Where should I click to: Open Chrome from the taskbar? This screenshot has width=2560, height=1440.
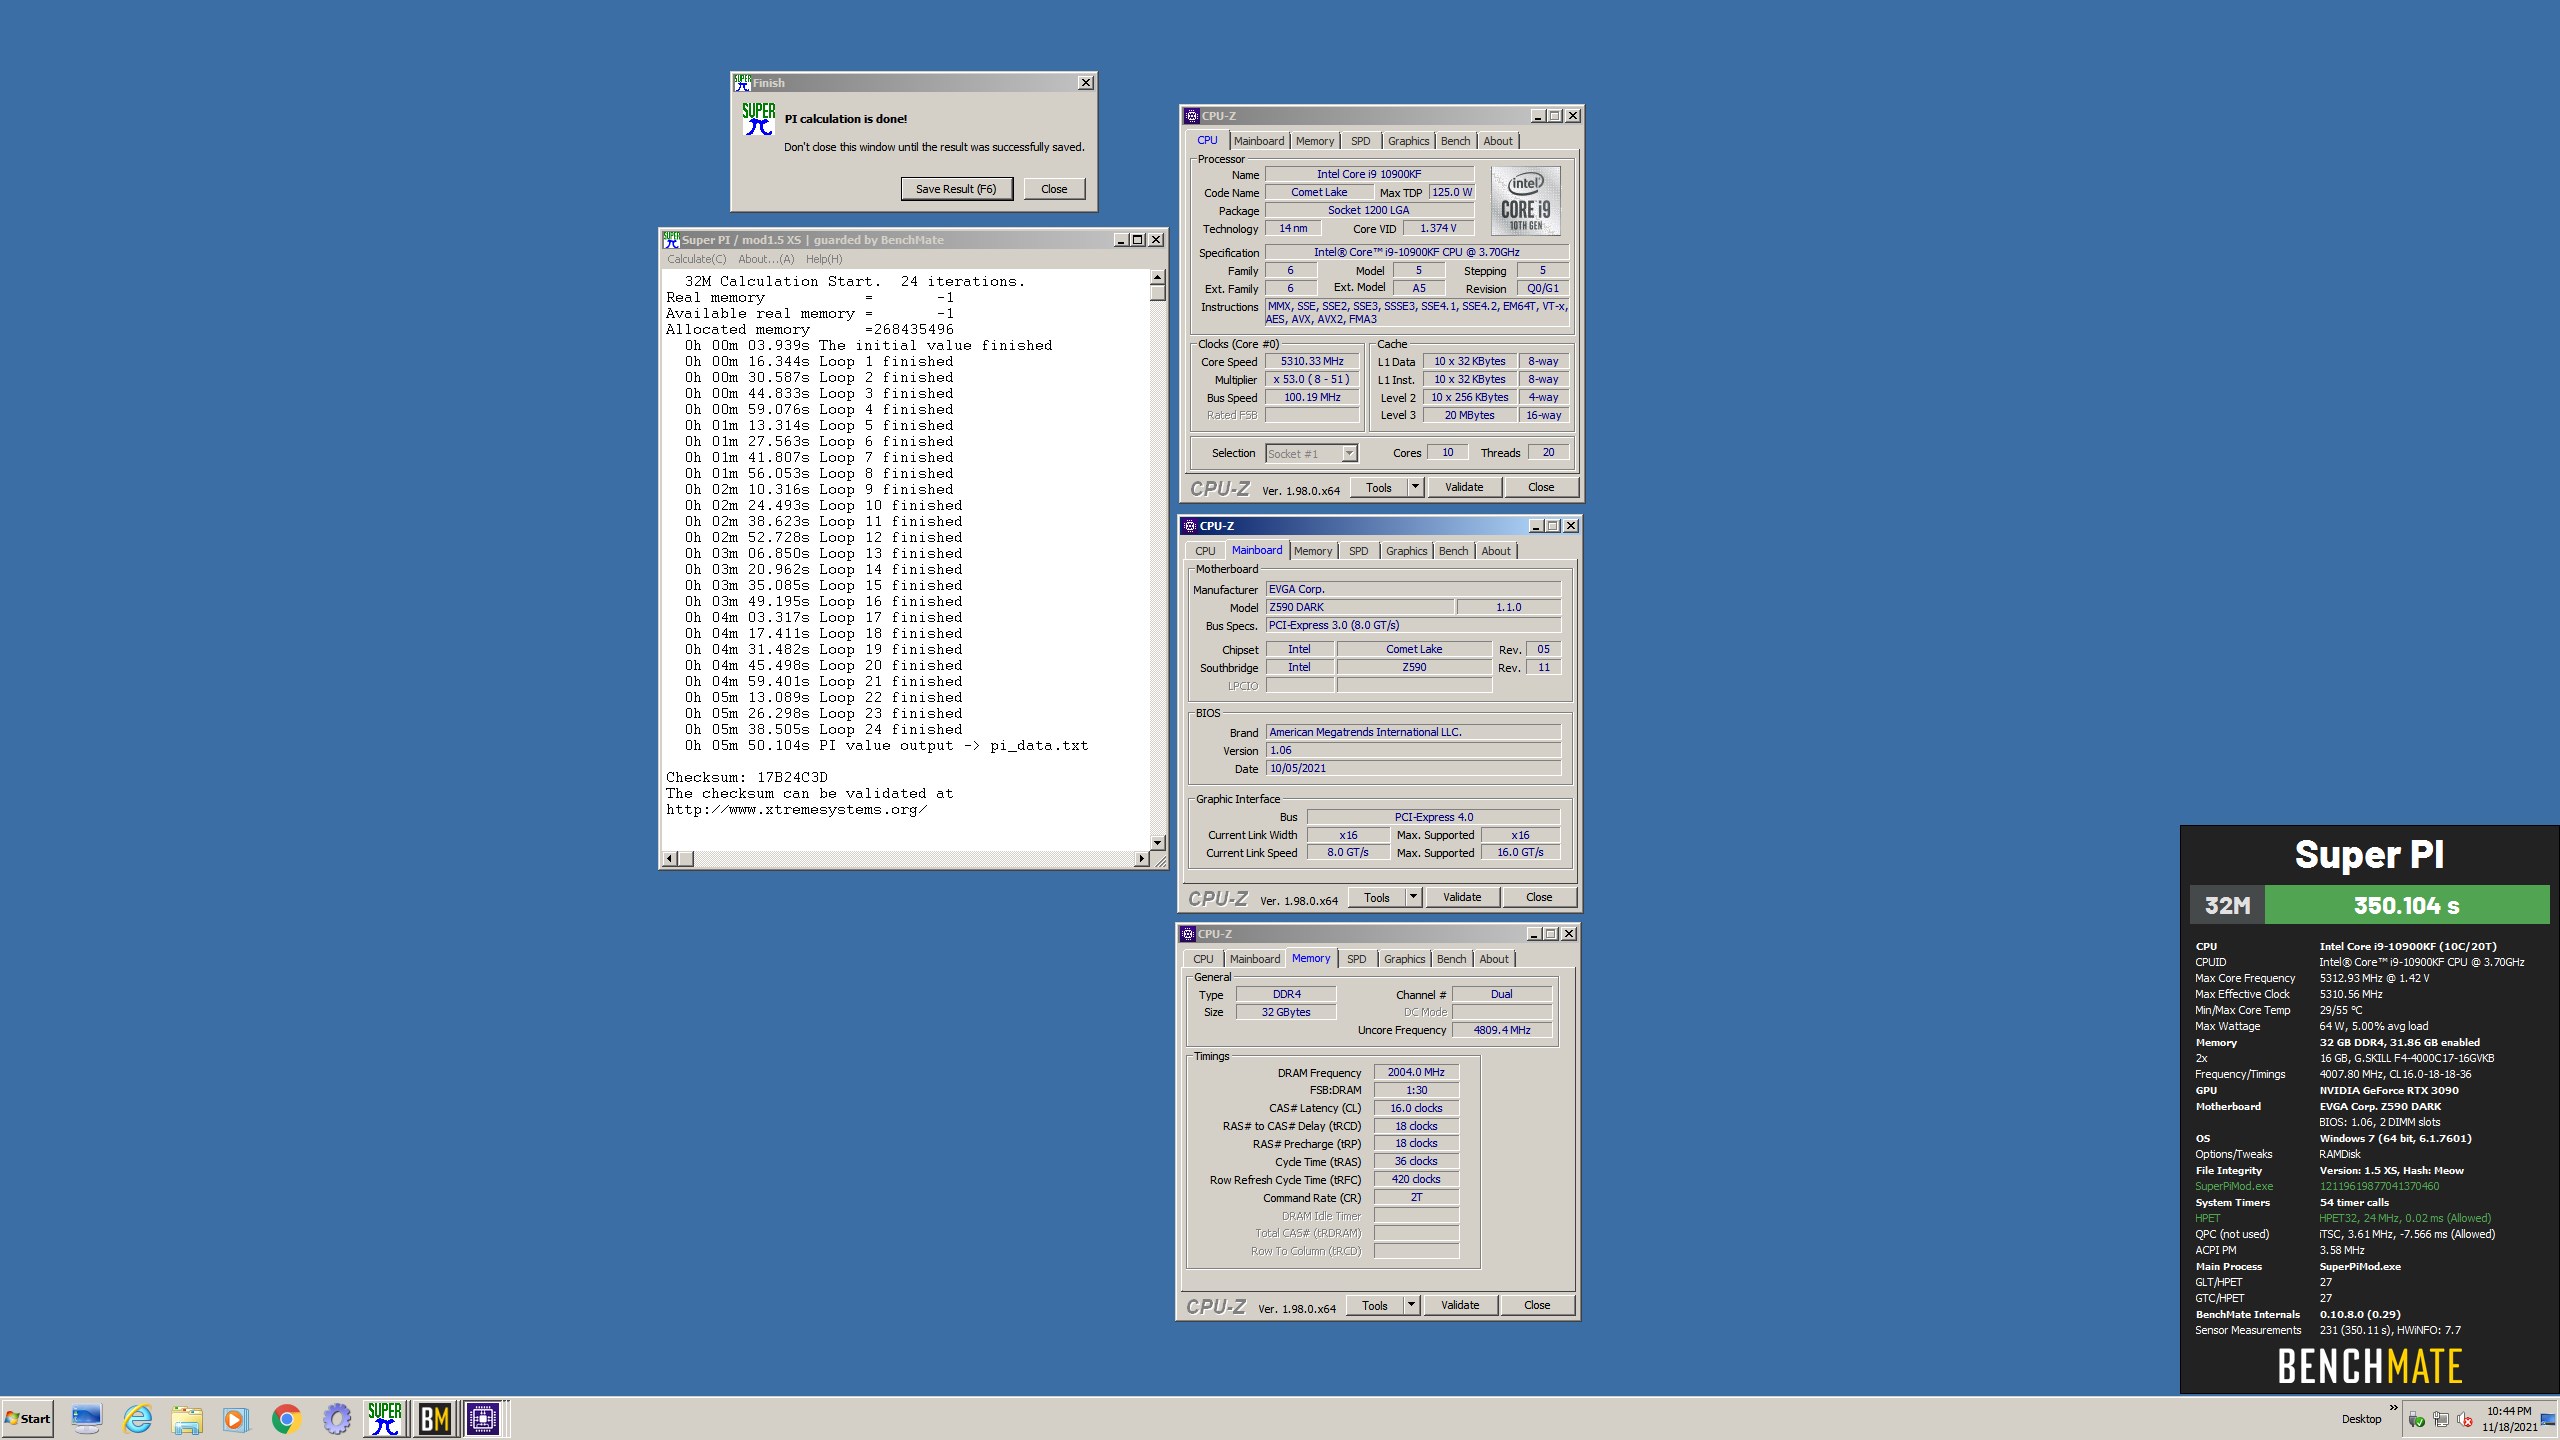coord(287,1419)
